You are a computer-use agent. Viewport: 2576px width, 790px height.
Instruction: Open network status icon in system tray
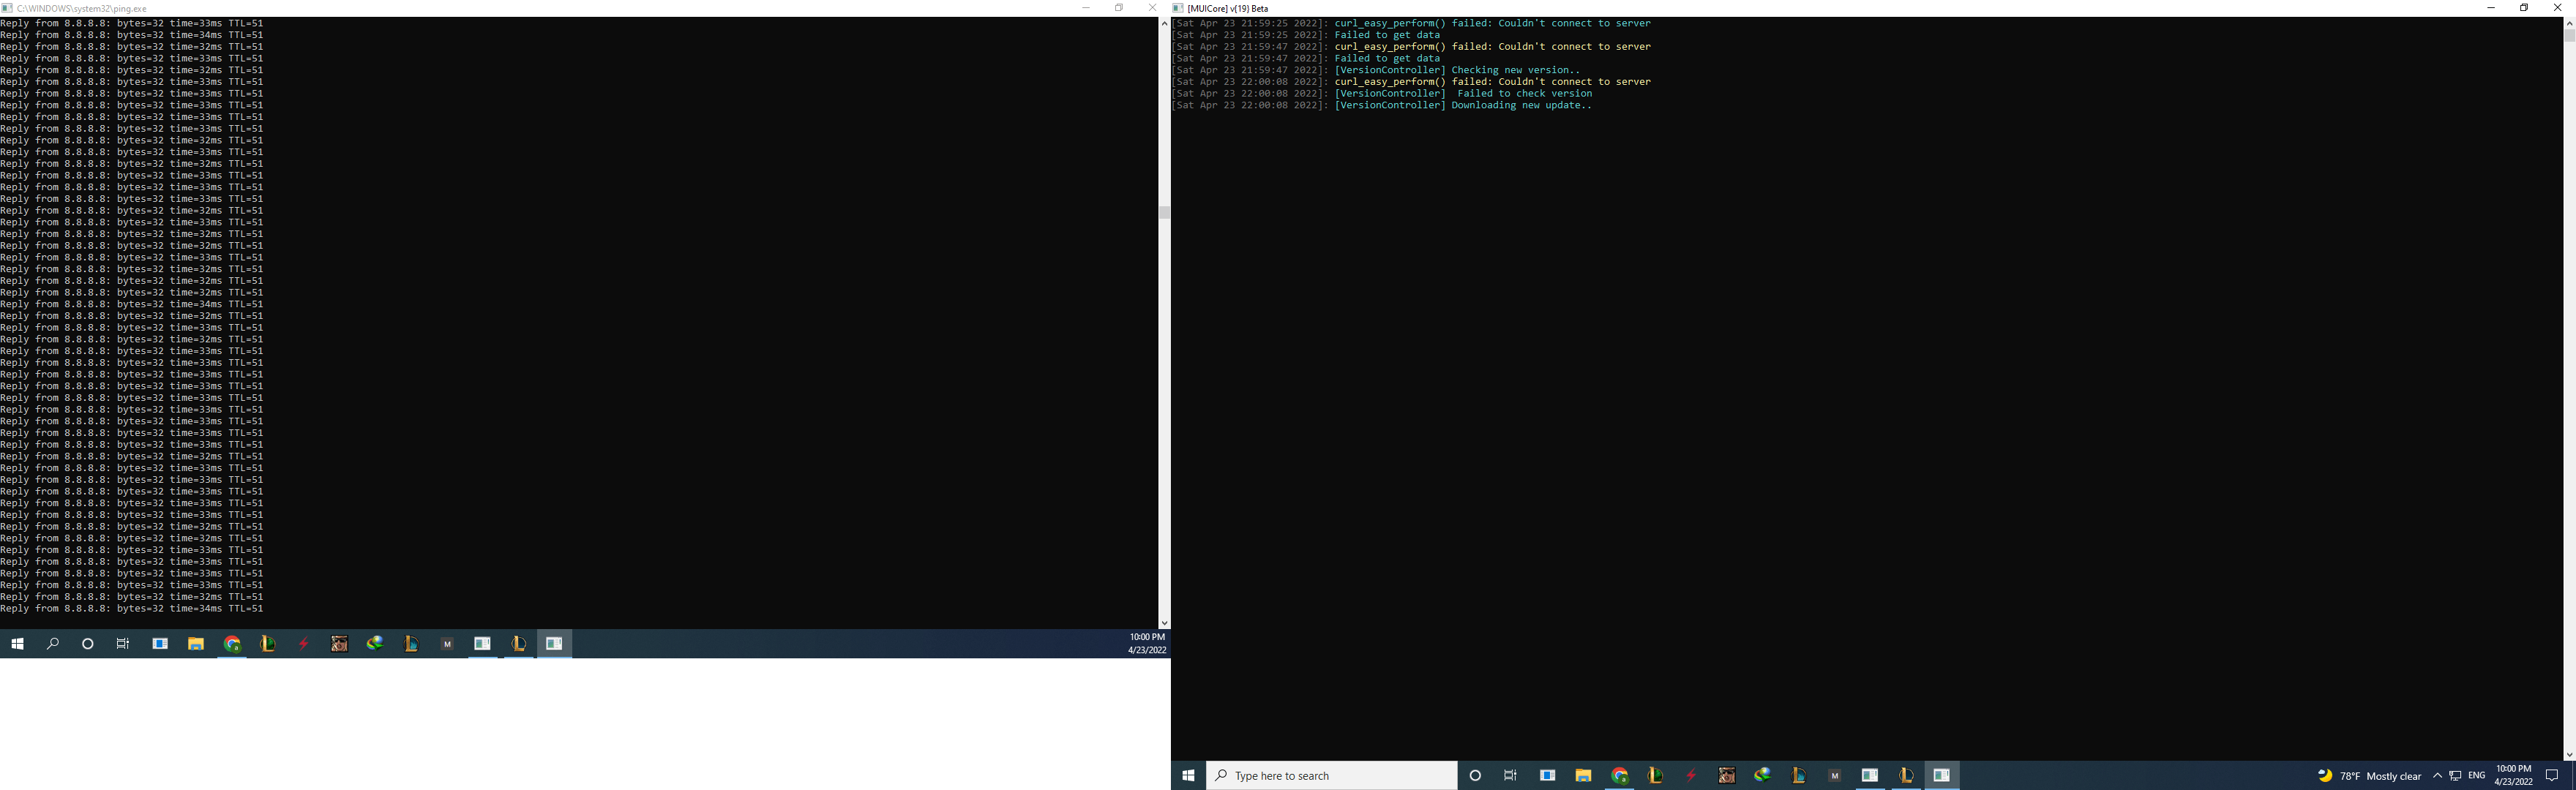(2455, 776)
